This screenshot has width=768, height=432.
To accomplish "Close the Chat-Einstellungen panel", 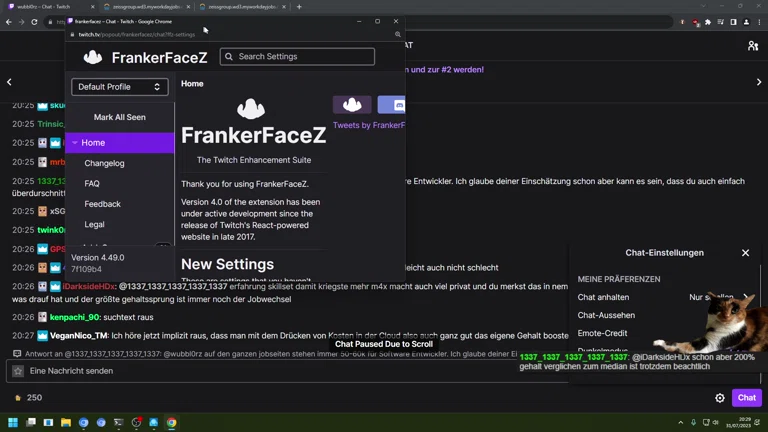I will (745, 253).
